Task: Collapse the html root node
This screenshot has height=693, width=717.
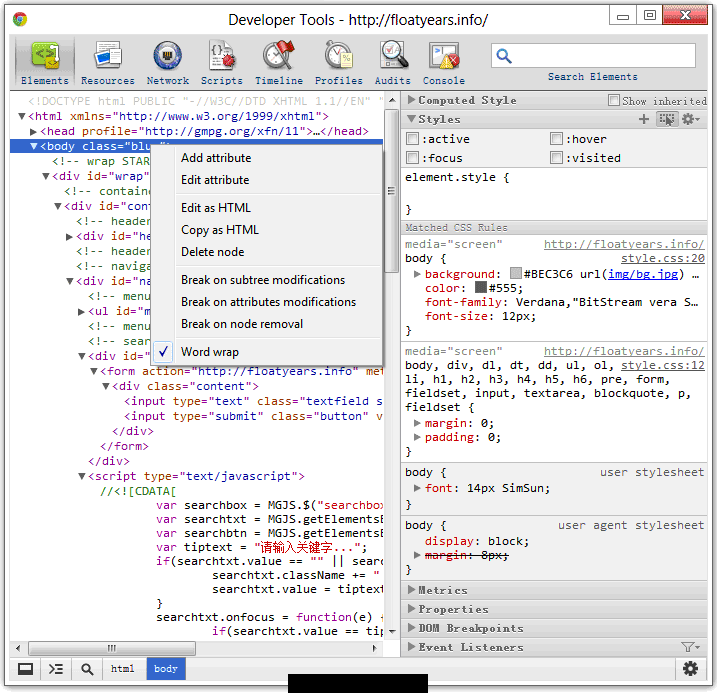Action: 21,116
